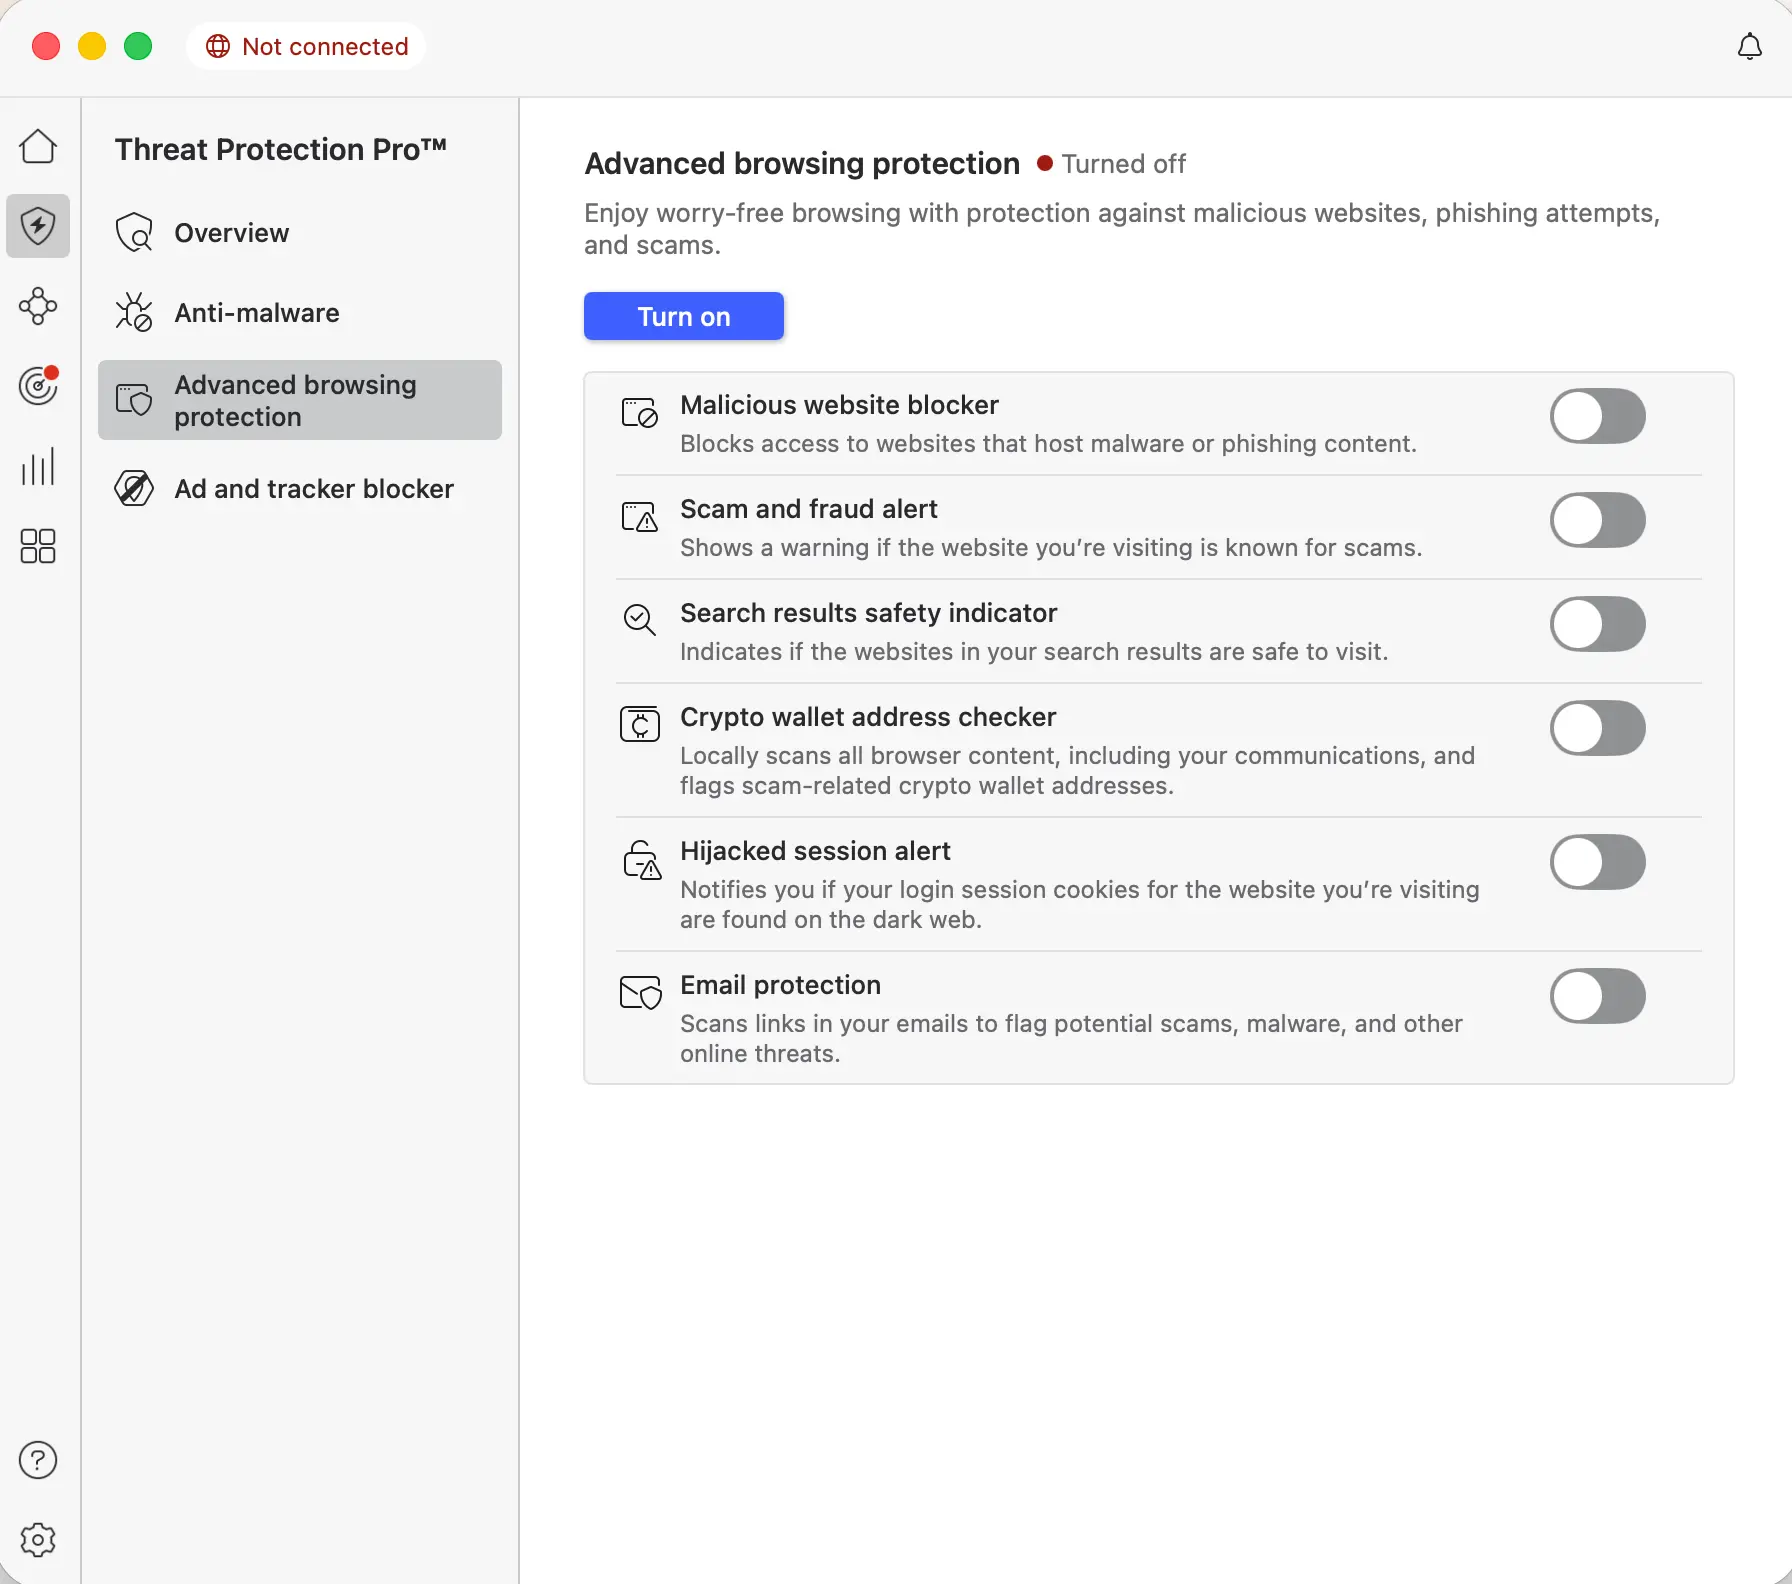
Task: Select the Threat Protection Pro shield icon
Action: [37, 226]
